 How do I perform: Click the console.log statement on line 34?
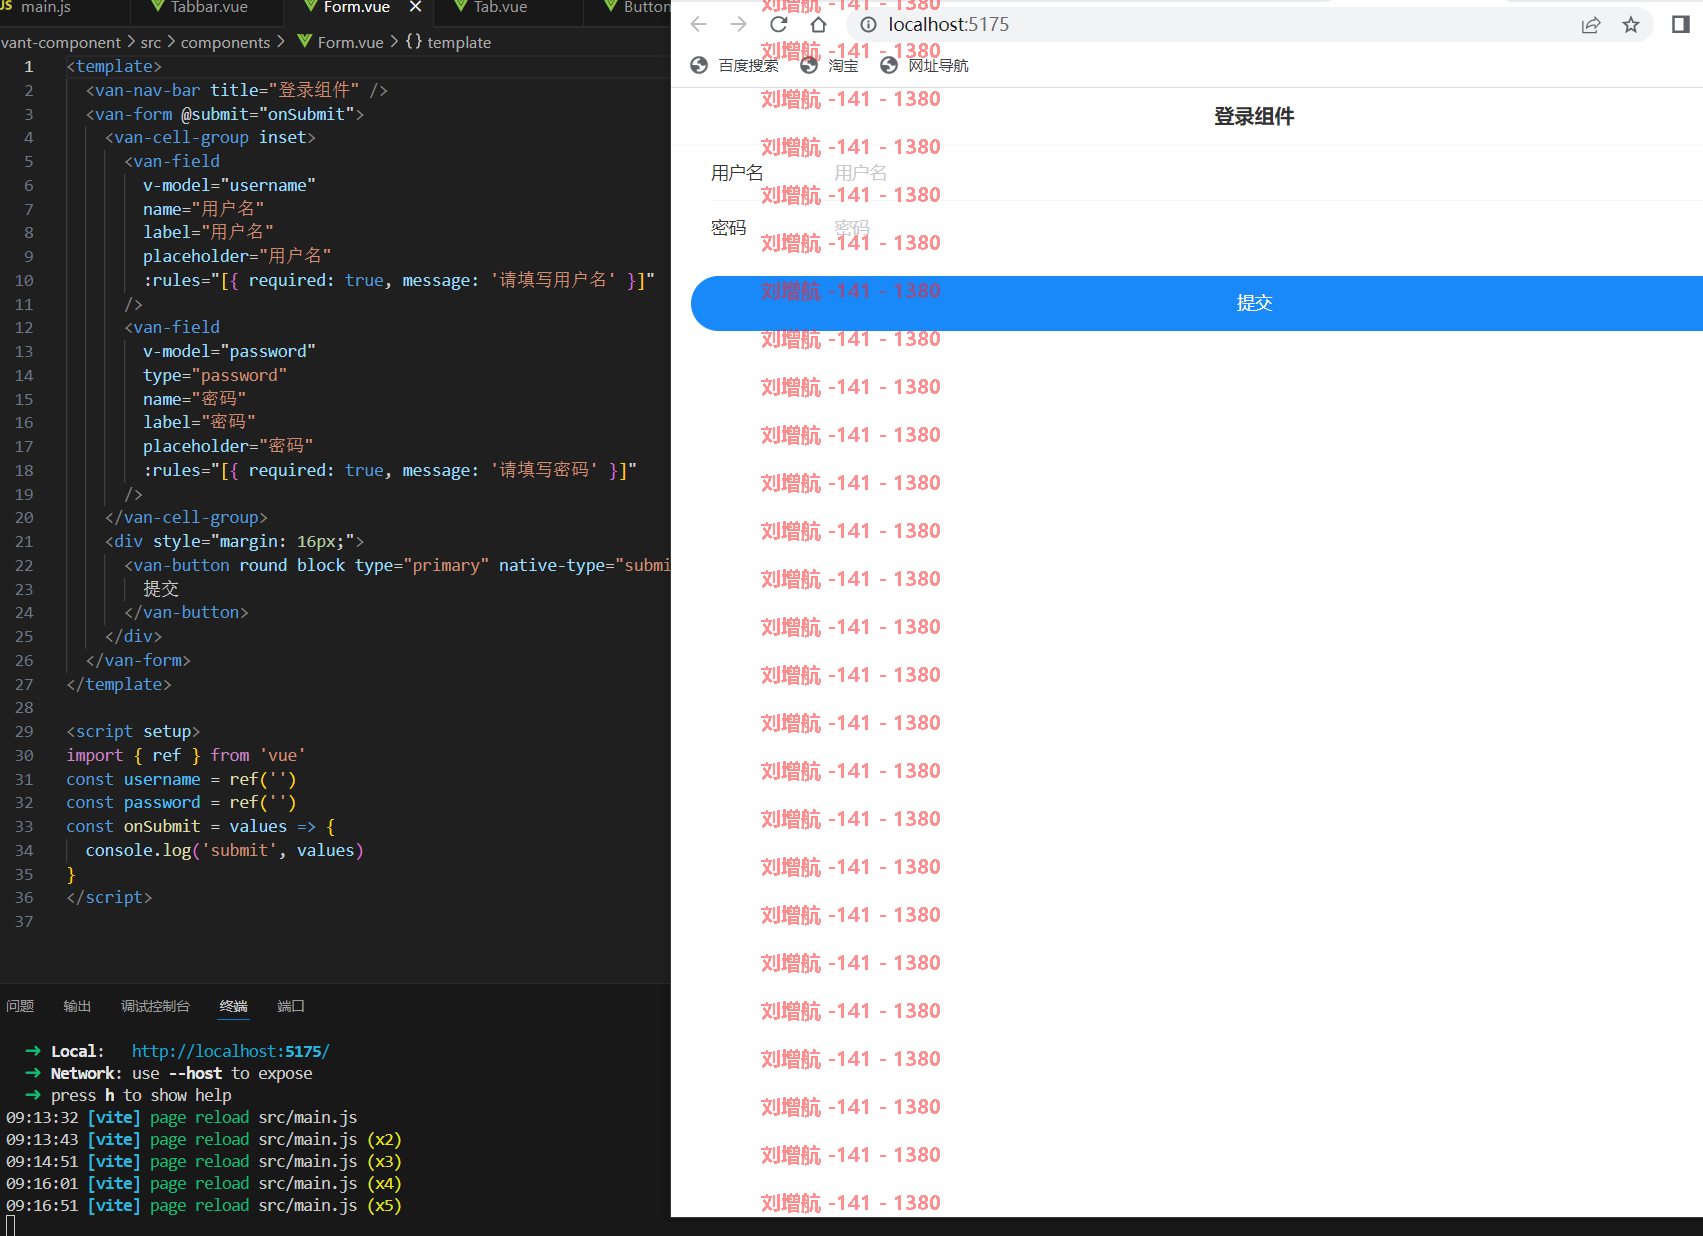(x=224, y=850)
